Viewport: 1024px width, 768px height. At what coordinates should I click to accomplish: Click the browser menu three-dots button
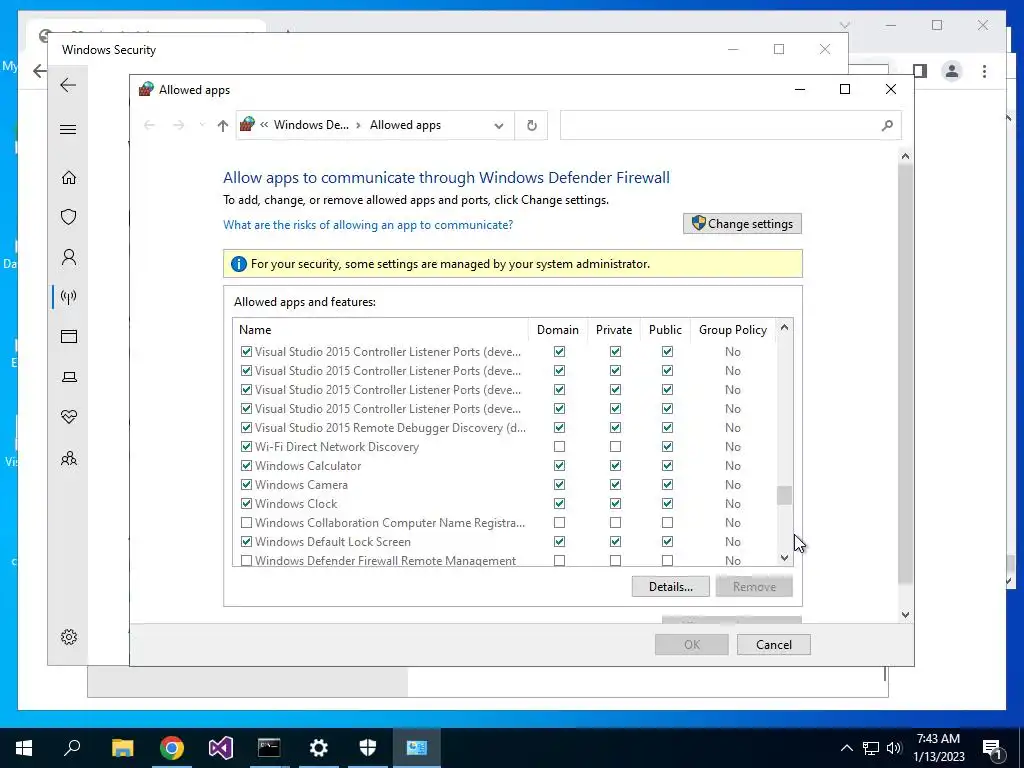click(x=984, y=71)
